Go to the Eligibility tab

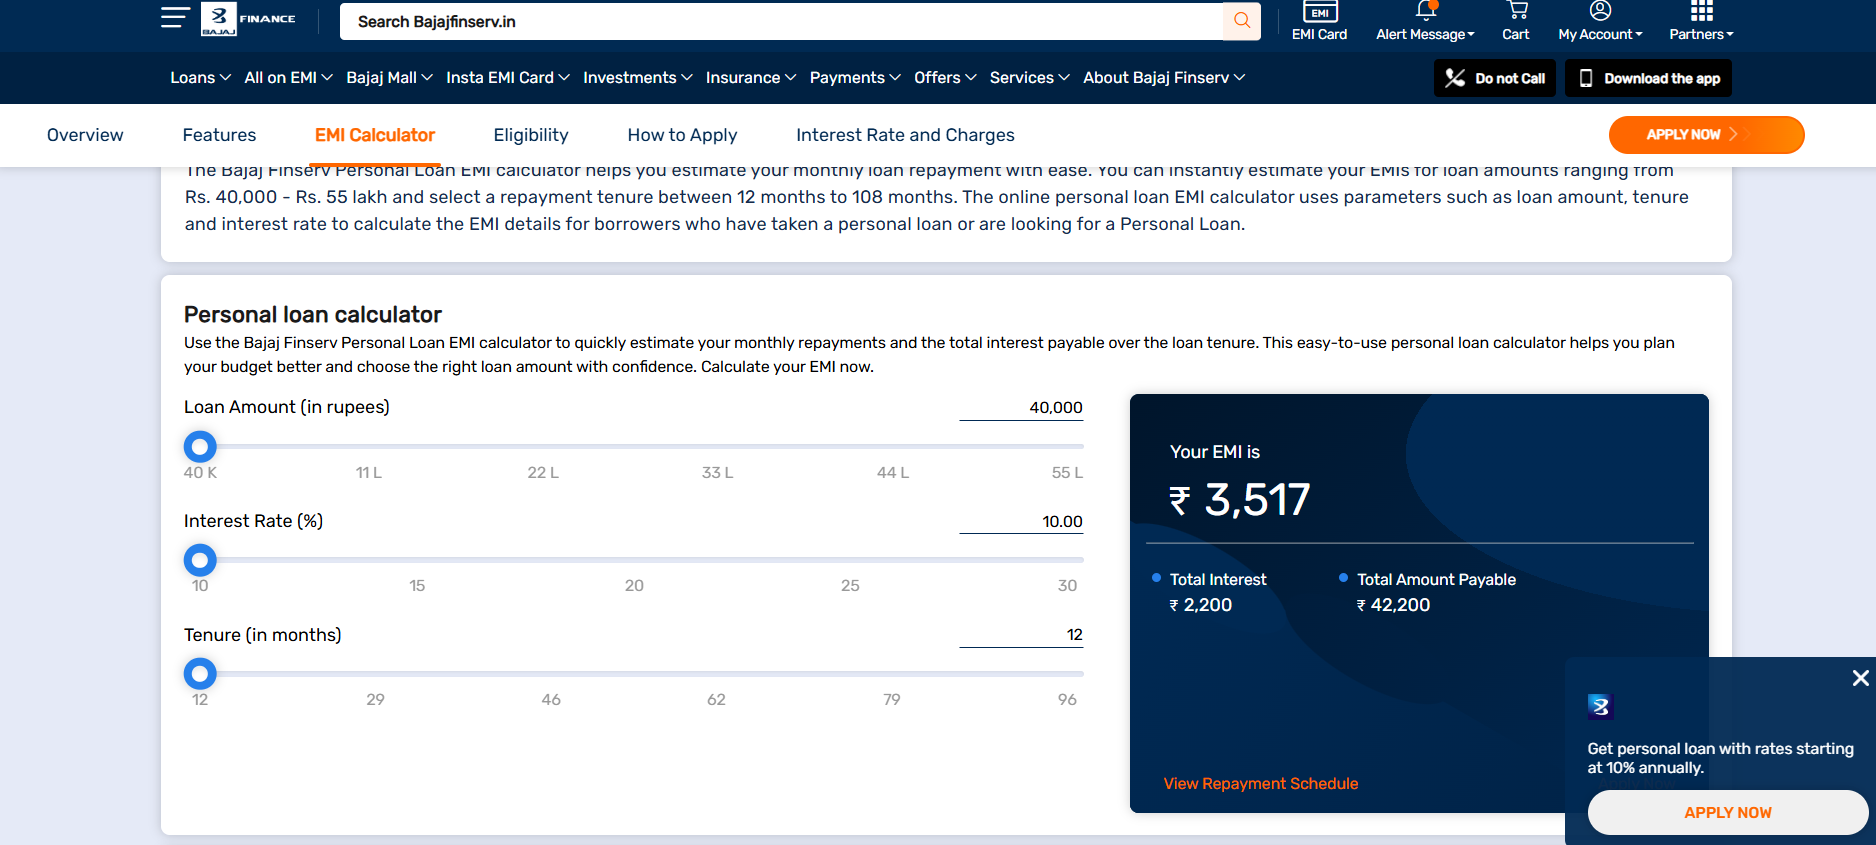531,135
